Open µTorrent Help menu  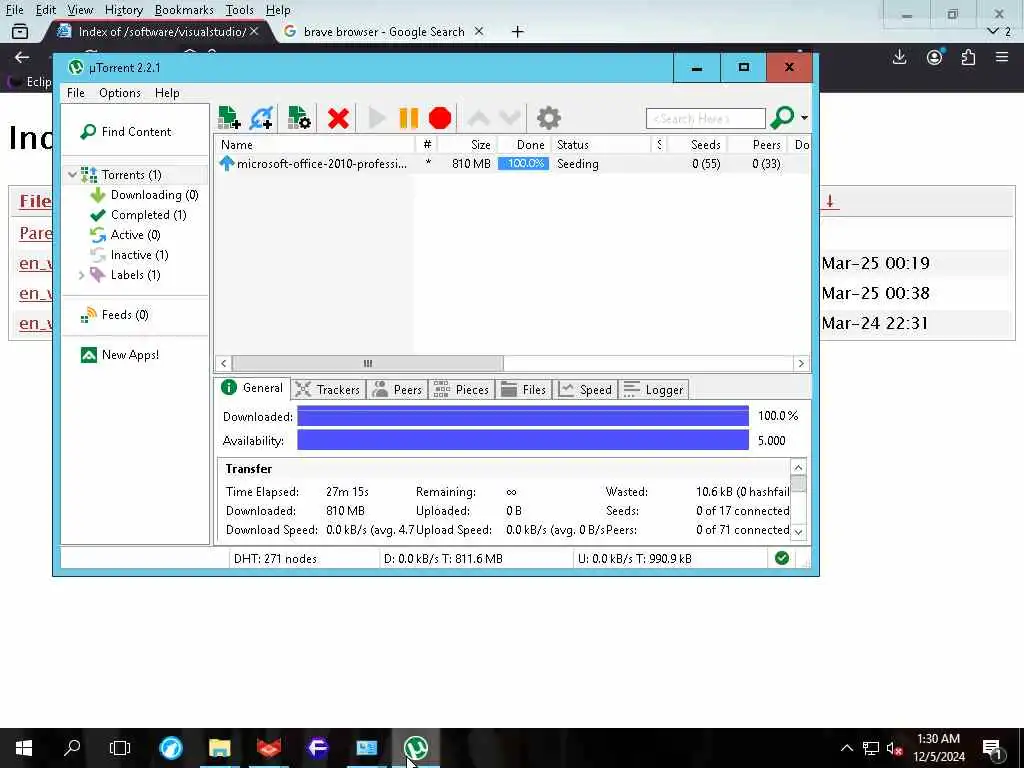pyautogui.click(x=167, y=93)
